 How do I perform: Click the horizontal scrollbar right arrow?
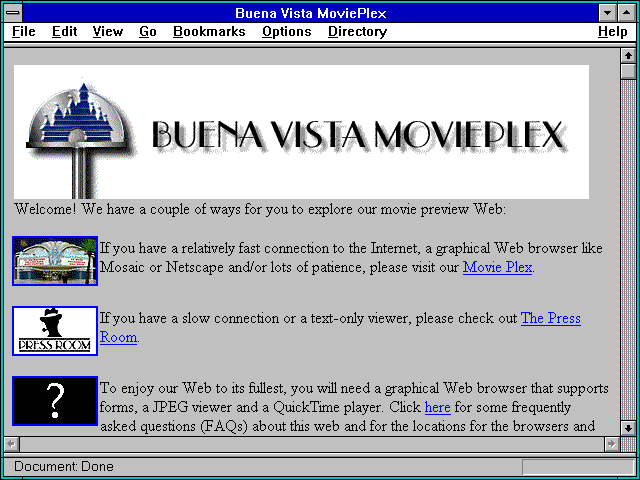(611, 444)
